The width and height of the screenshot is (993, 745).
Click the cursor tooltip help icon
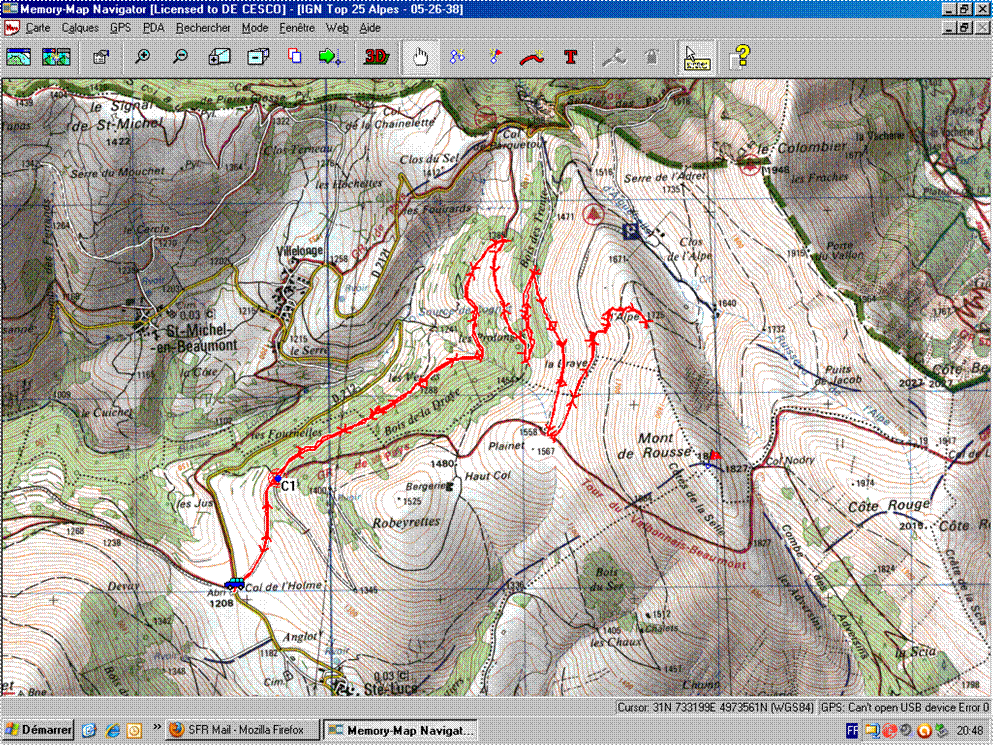(x=697, y=58)
